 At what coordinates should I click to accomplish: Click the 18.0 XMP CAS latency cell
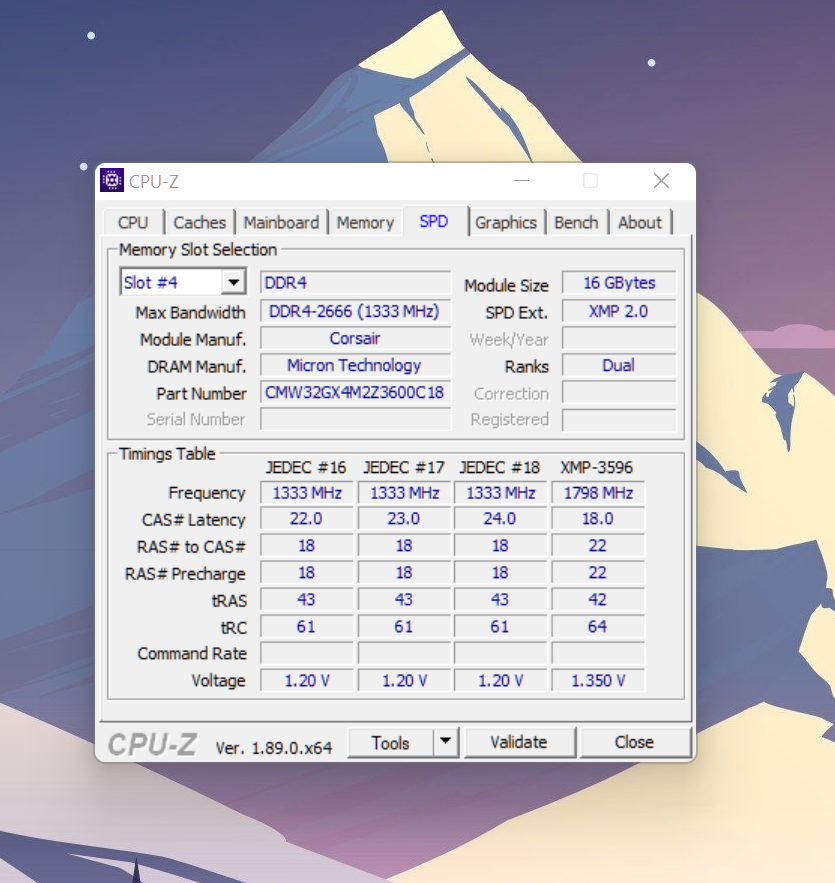point(598,519)
